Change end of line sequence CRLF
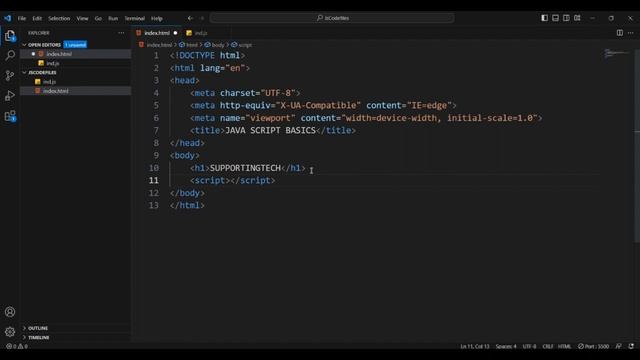640x360 pixels. [548, 346]
